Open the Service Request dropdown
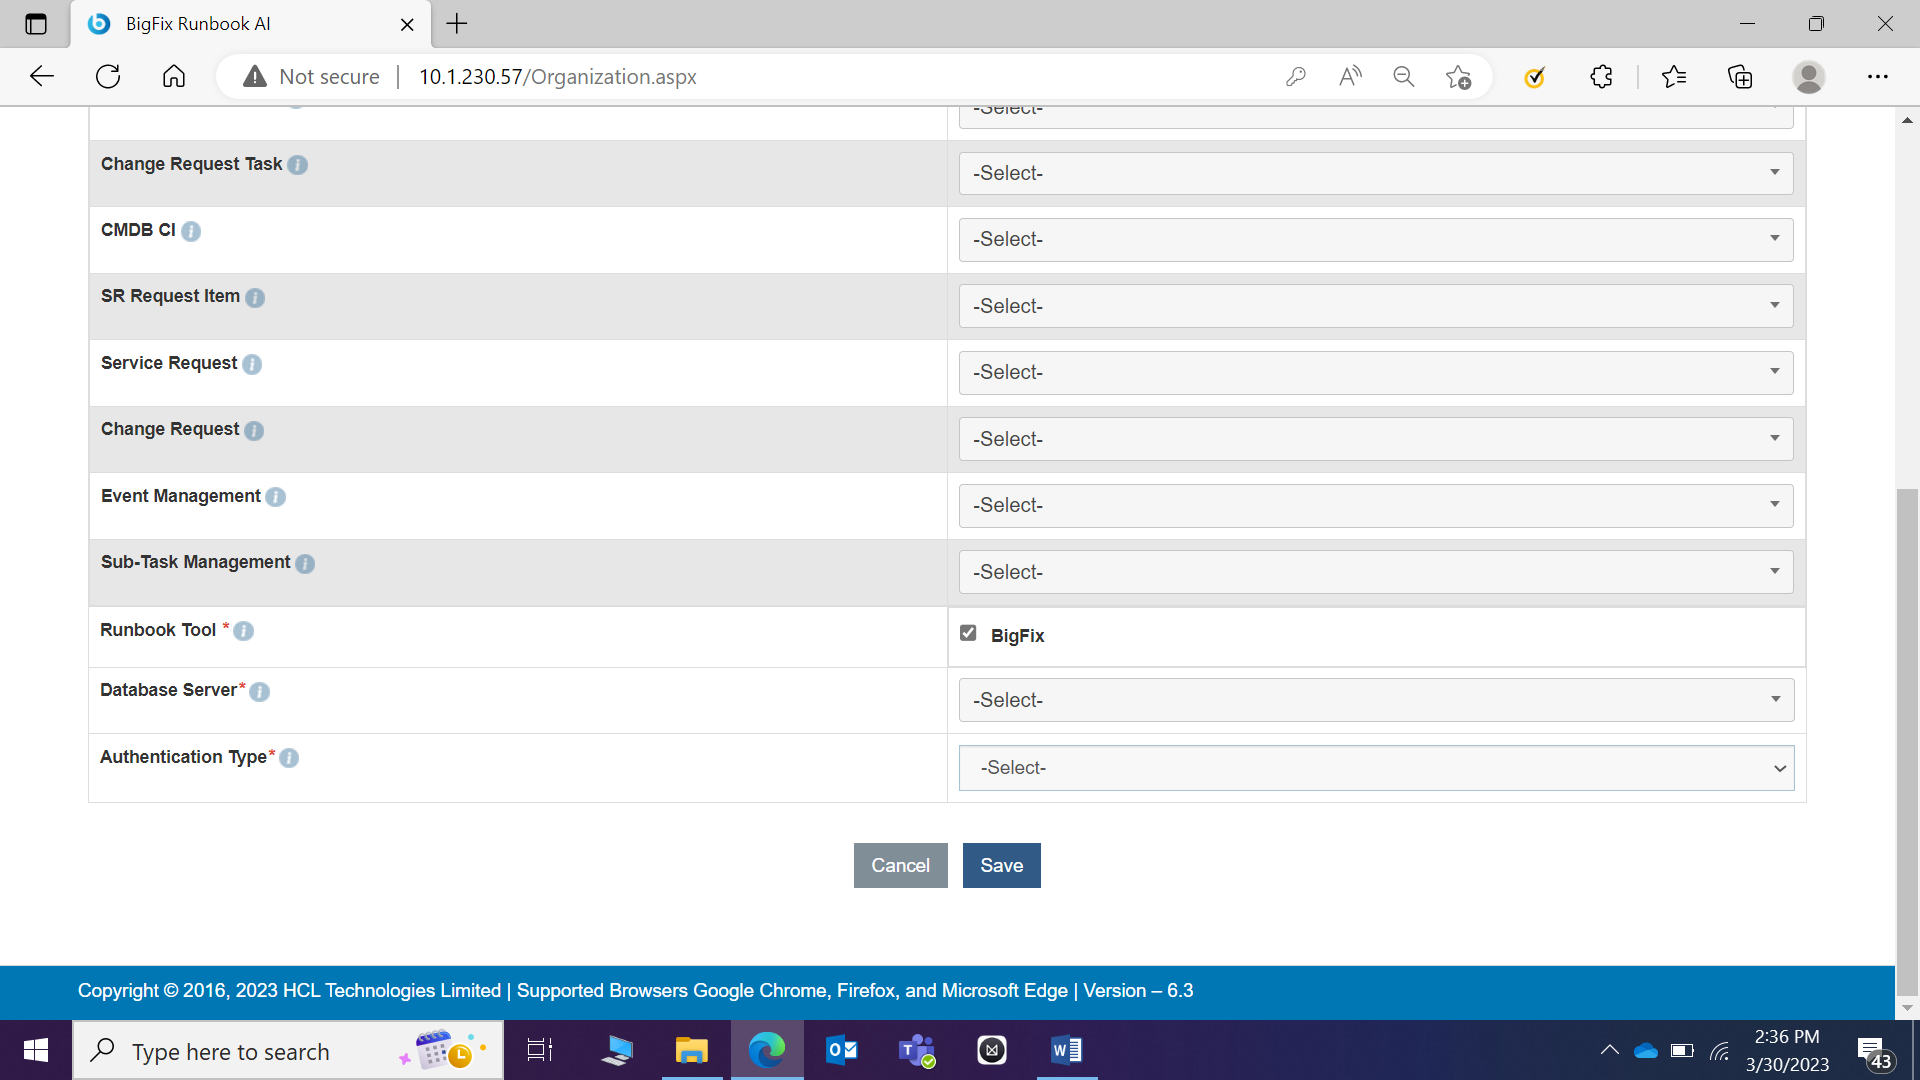1920x1080 pixels. pos(1376,372)
